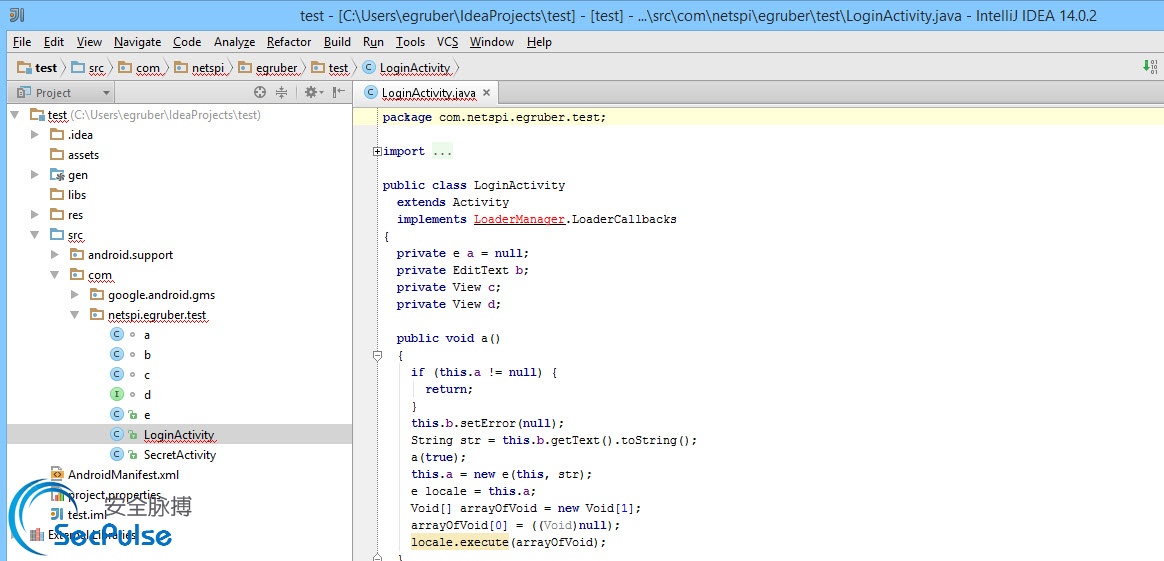1164x561 pixels.
Task: Click the class icon beside SecretActivity
Action: click(x=117, y=455)
